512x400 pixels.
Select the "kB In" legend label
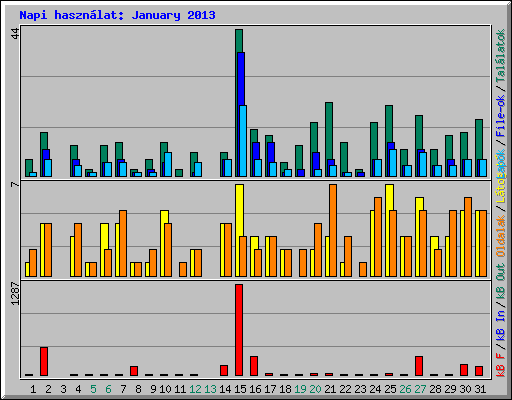tap(501, 325)
